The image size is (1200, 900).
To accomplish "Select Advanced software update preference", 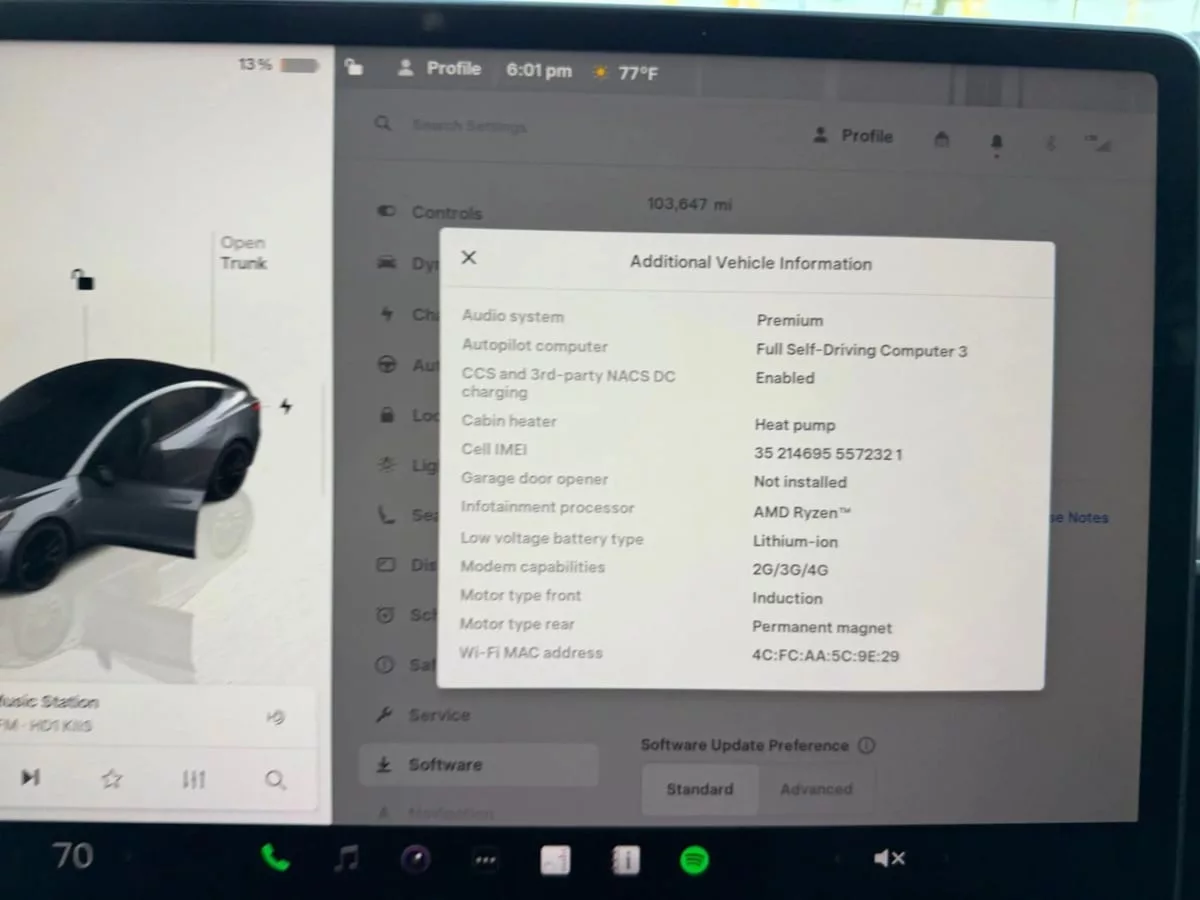I will pyautogui.click(x=816, y=789).
